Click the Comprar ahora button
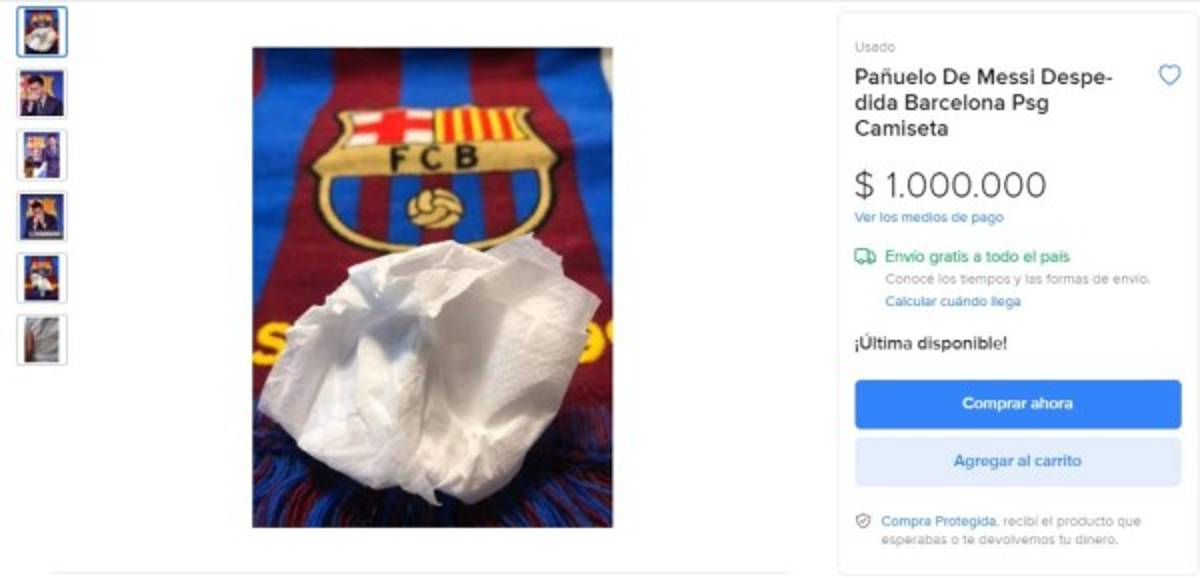Viewport: 1200px width, 578px height. click(1016, 404)
